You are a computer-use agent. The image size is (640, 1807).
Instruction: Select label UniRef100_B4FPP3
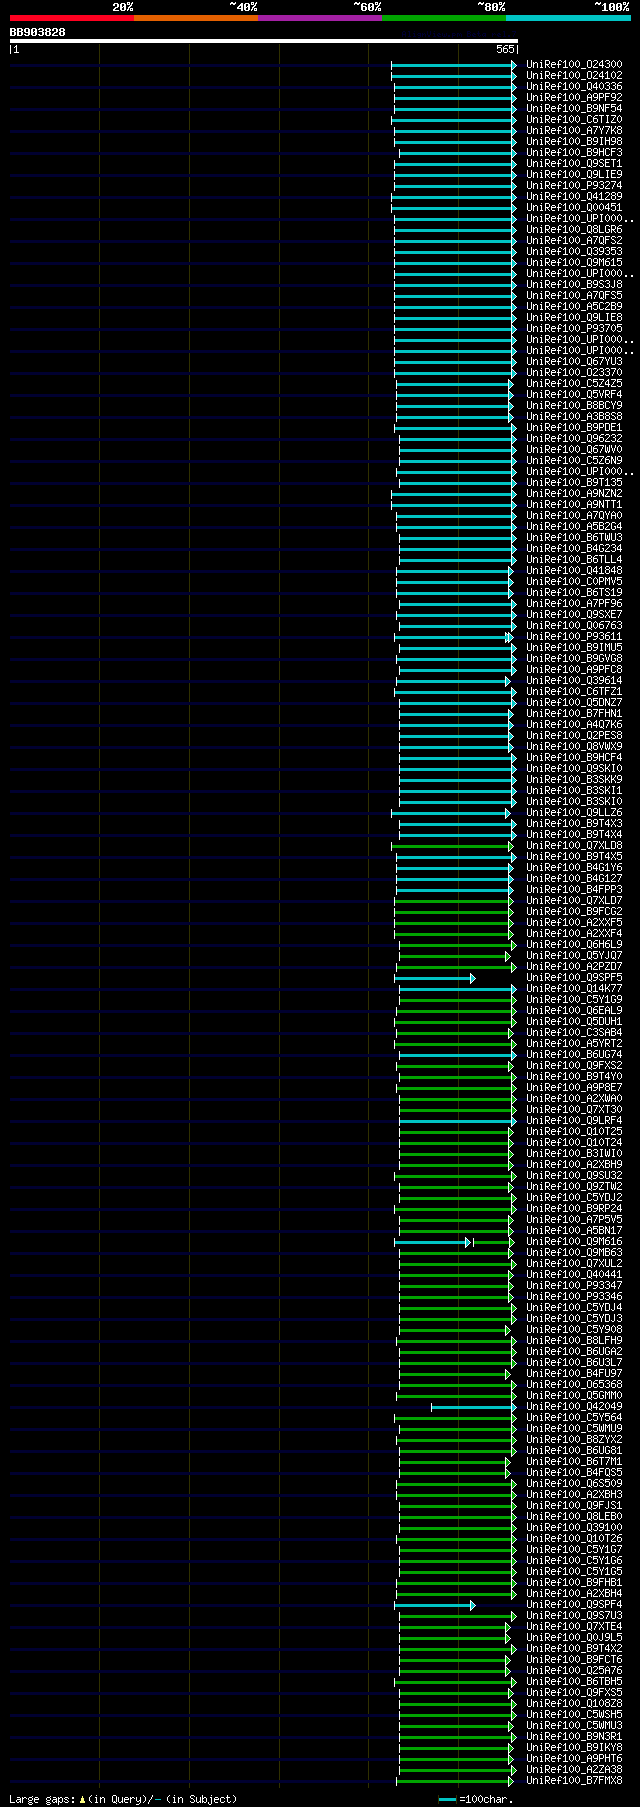coord(574,890)
